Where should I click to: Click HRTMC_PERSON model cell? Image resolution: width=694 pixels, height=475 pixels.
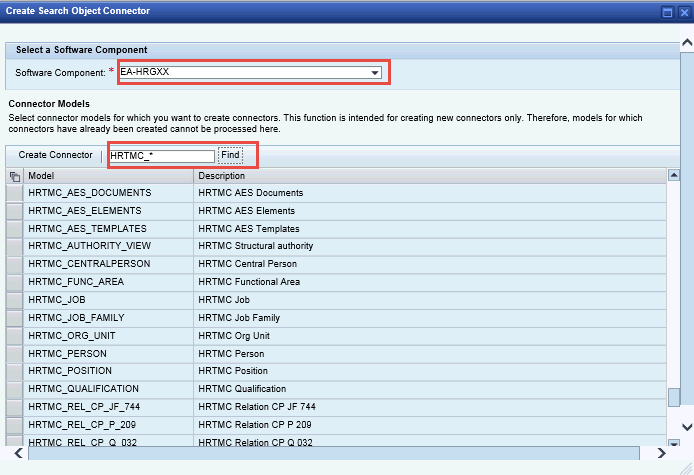(108, 354)
